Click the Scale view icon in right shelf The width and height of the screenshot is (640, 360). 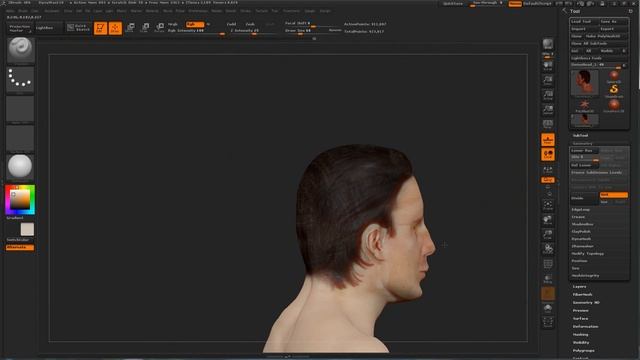[548, 235]
